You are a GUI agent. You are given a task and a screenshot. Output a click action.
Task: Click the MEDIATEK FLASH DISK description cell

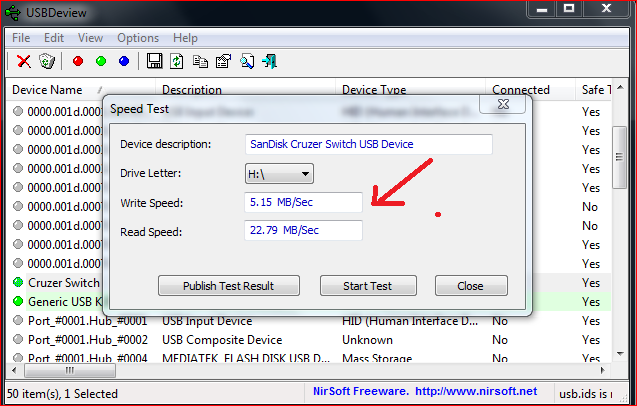click(246, 358)
